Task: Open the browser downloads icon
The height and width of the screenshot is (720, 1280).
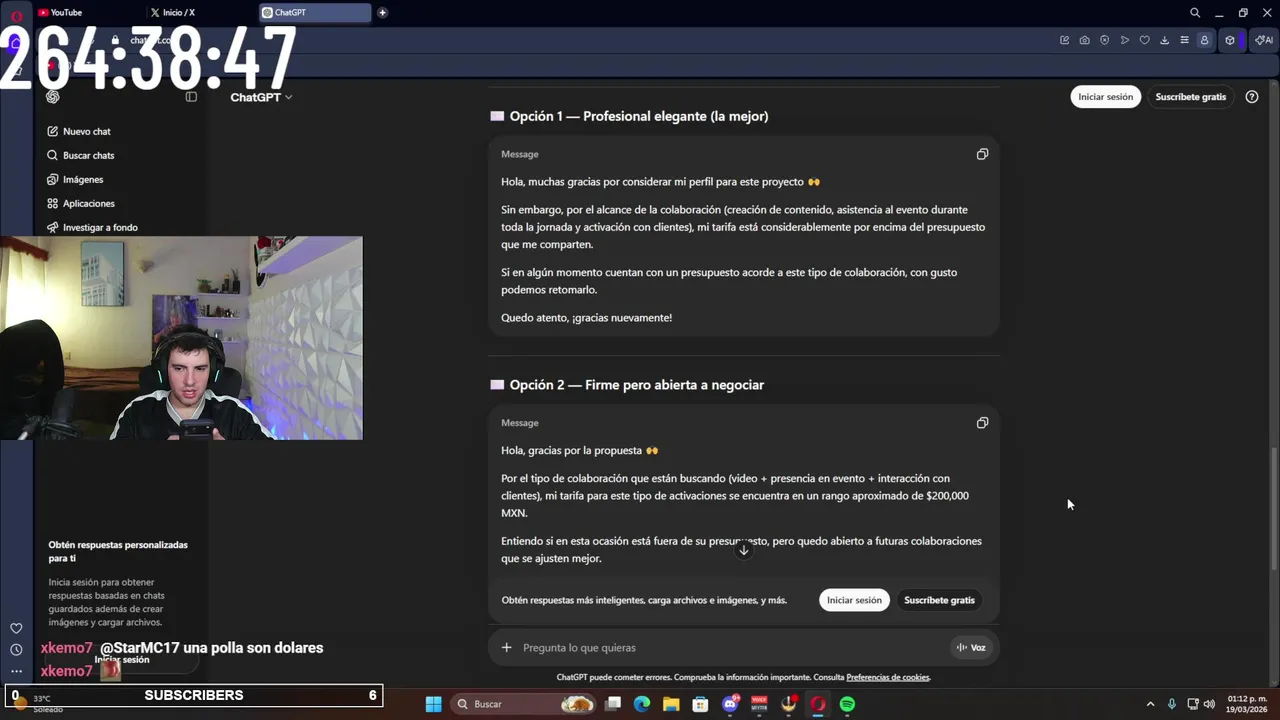Action: point(1164,40)
